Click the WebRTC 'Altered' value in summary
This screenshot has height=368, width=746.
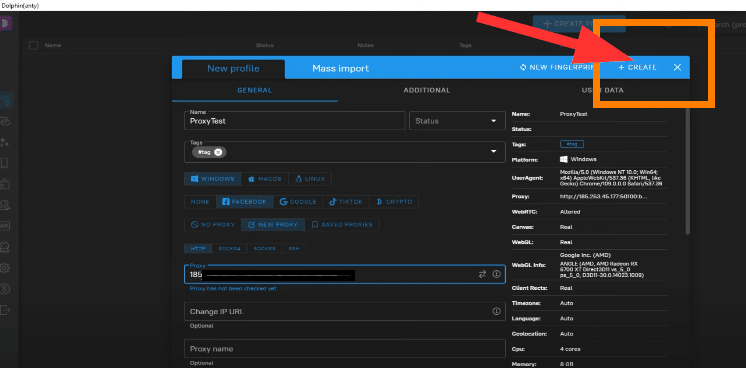pyautogui.click(x=570, y=212)
